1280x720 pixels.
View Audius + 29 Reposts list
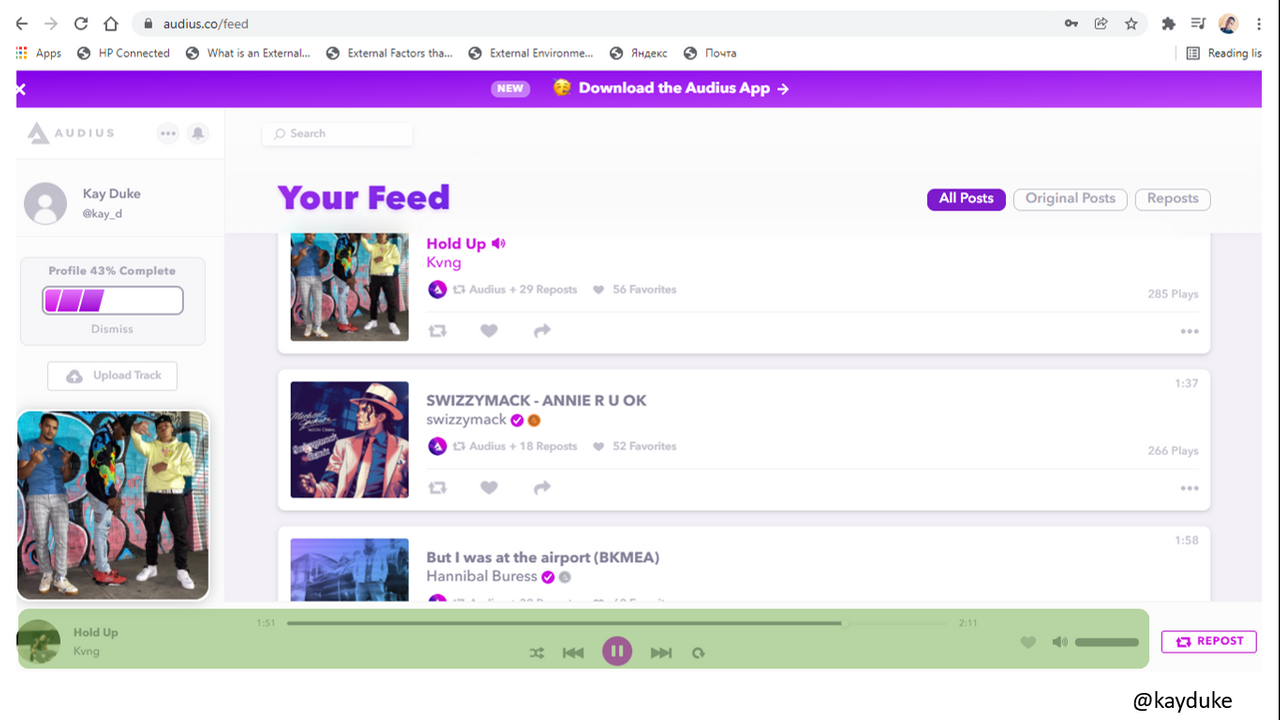(514, 289)
